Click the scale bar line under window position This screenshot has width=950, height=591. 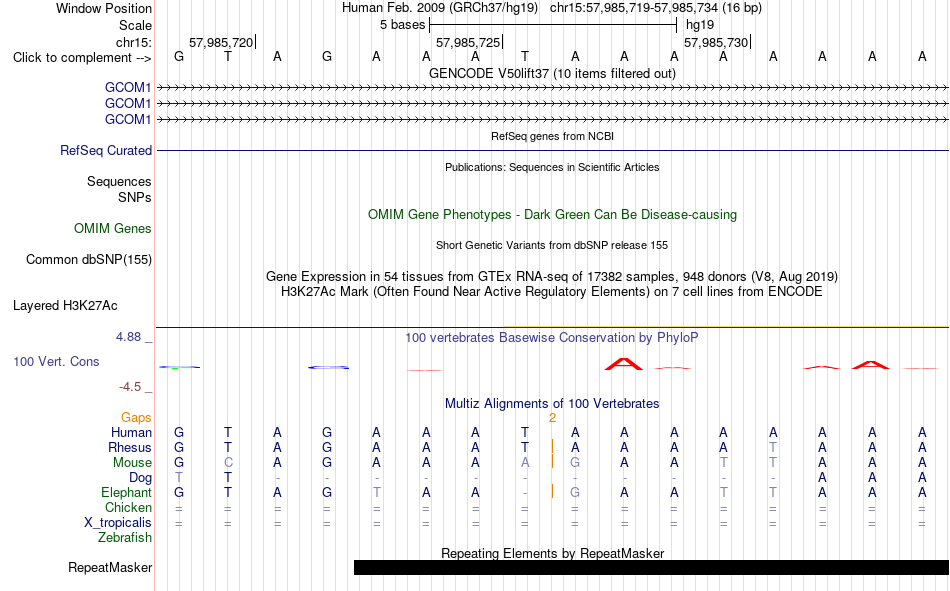[x=553, y=25]
